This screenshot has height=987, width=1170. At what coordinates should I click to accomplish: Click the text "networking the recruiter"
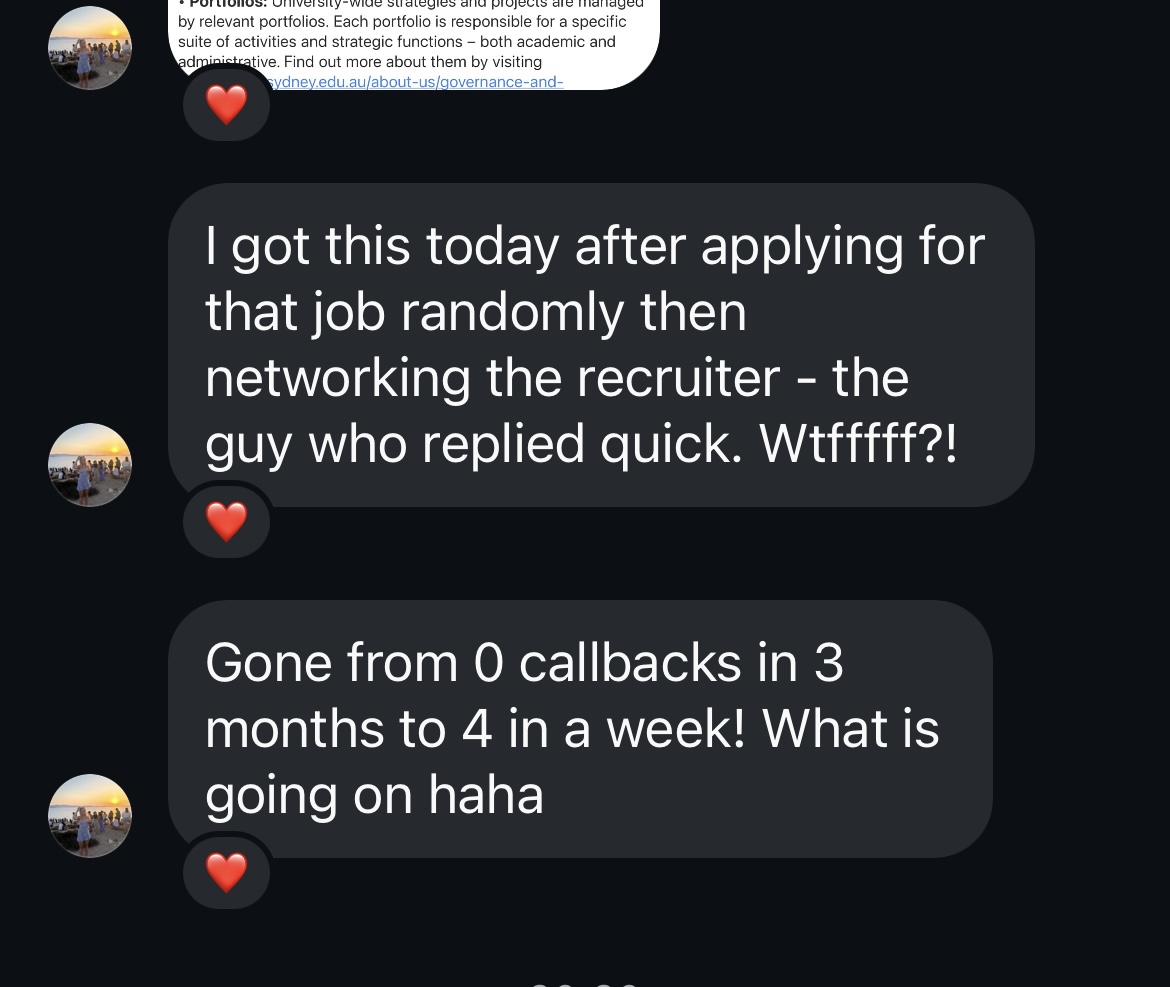pyautogui.click(x=492, y=378)
